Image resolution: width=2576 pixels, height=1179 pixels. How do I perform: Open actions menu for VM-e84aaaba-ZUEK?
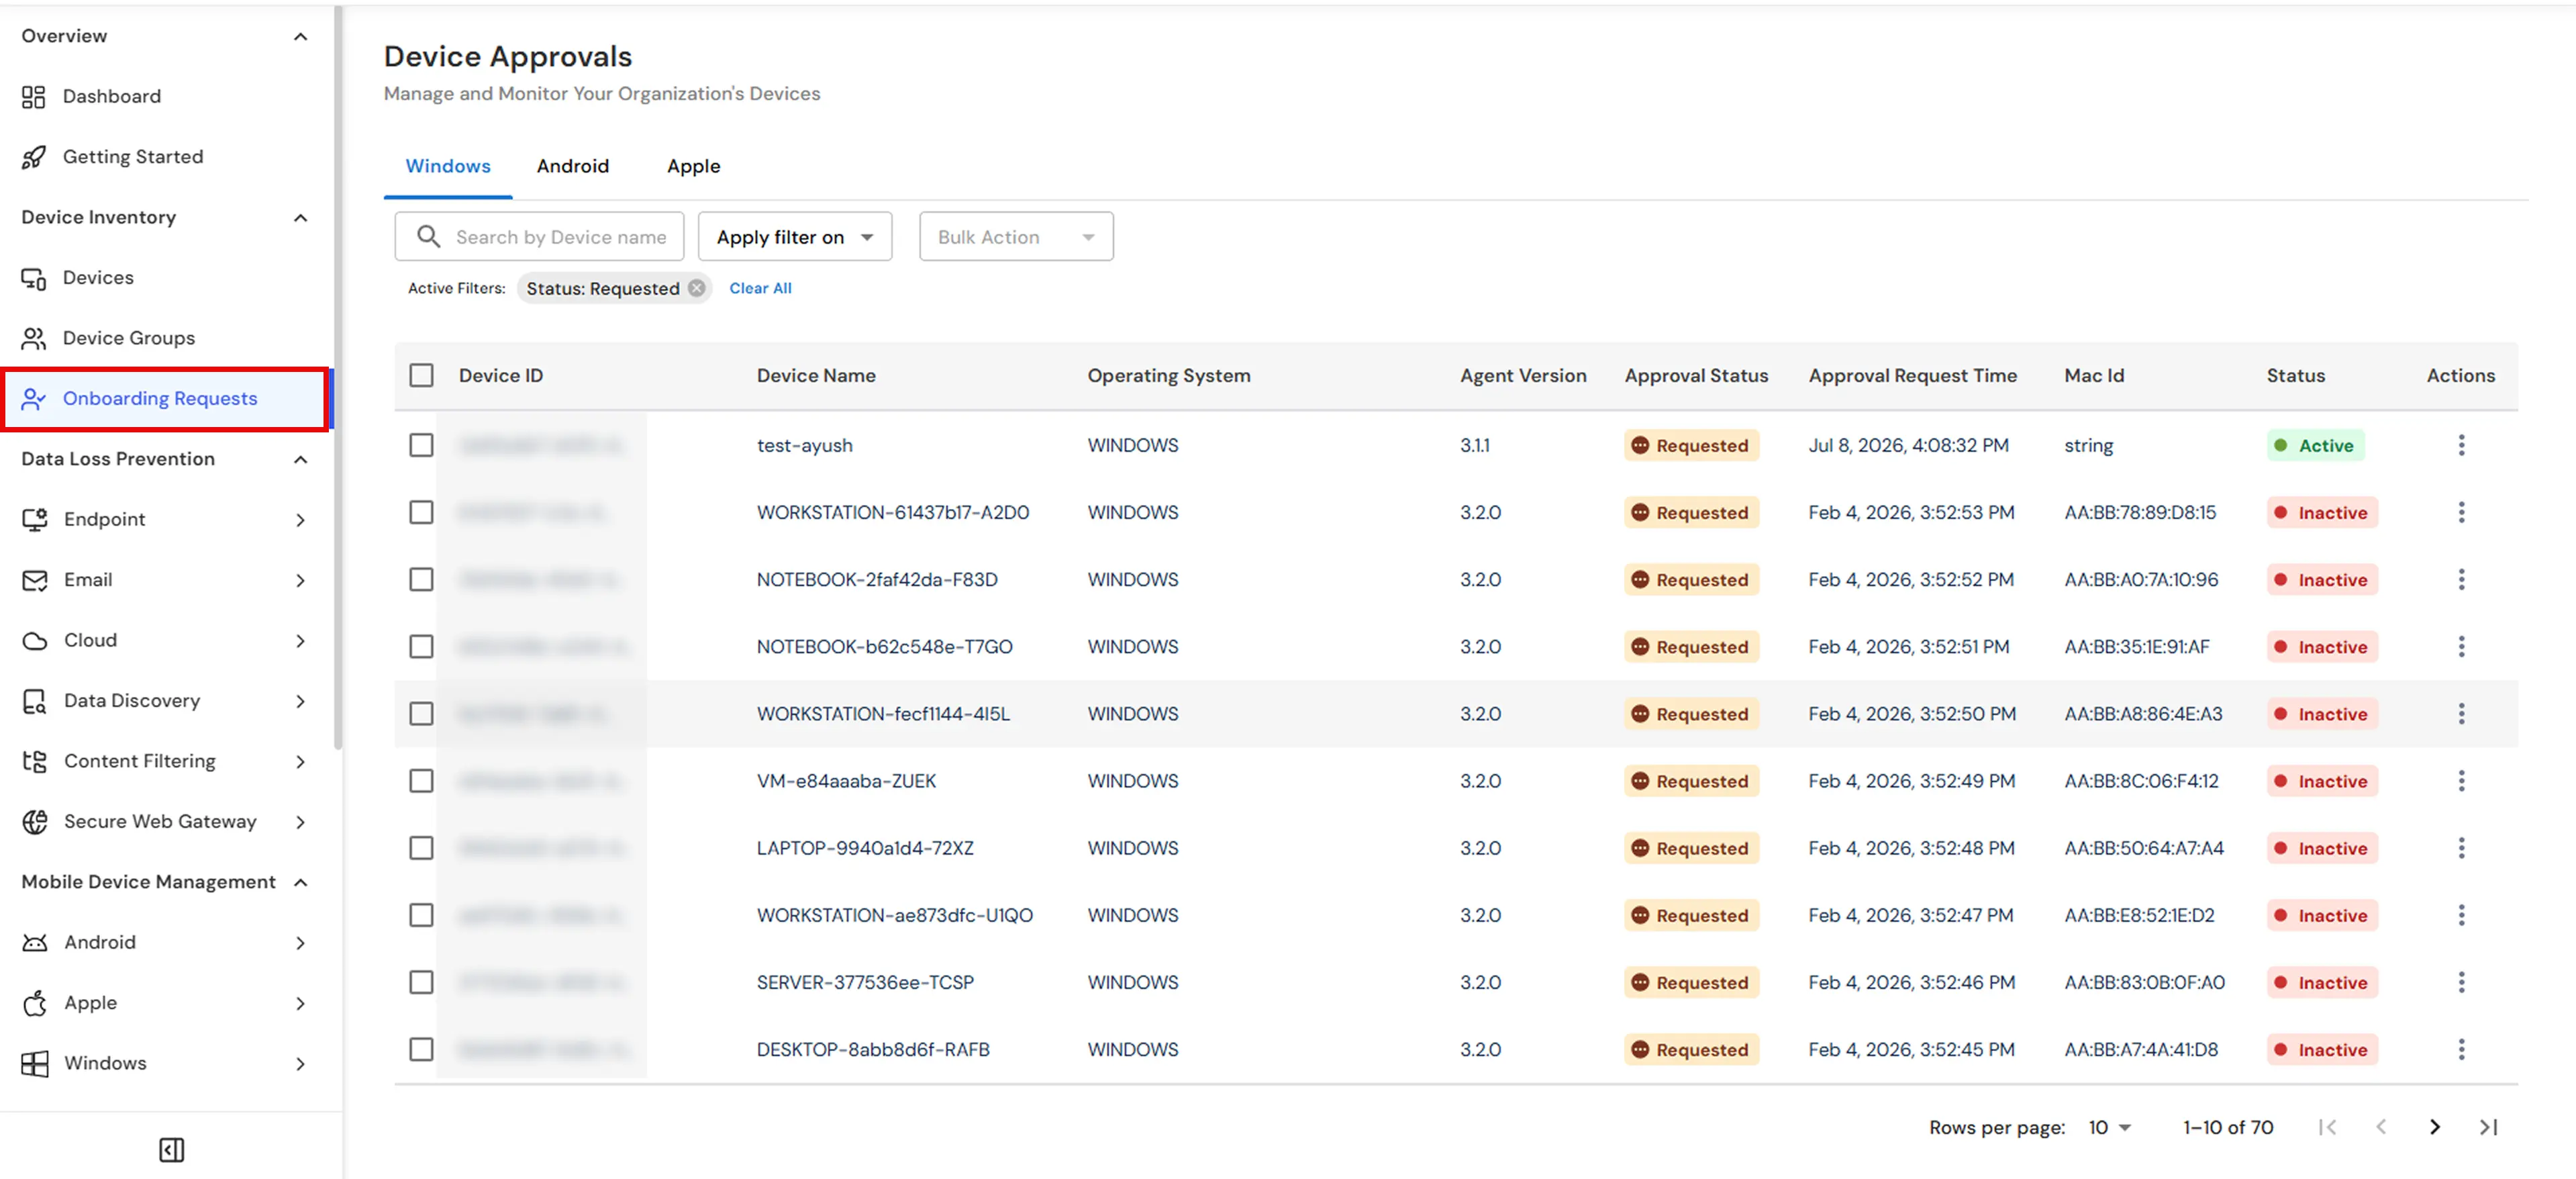coord(2461,781)
